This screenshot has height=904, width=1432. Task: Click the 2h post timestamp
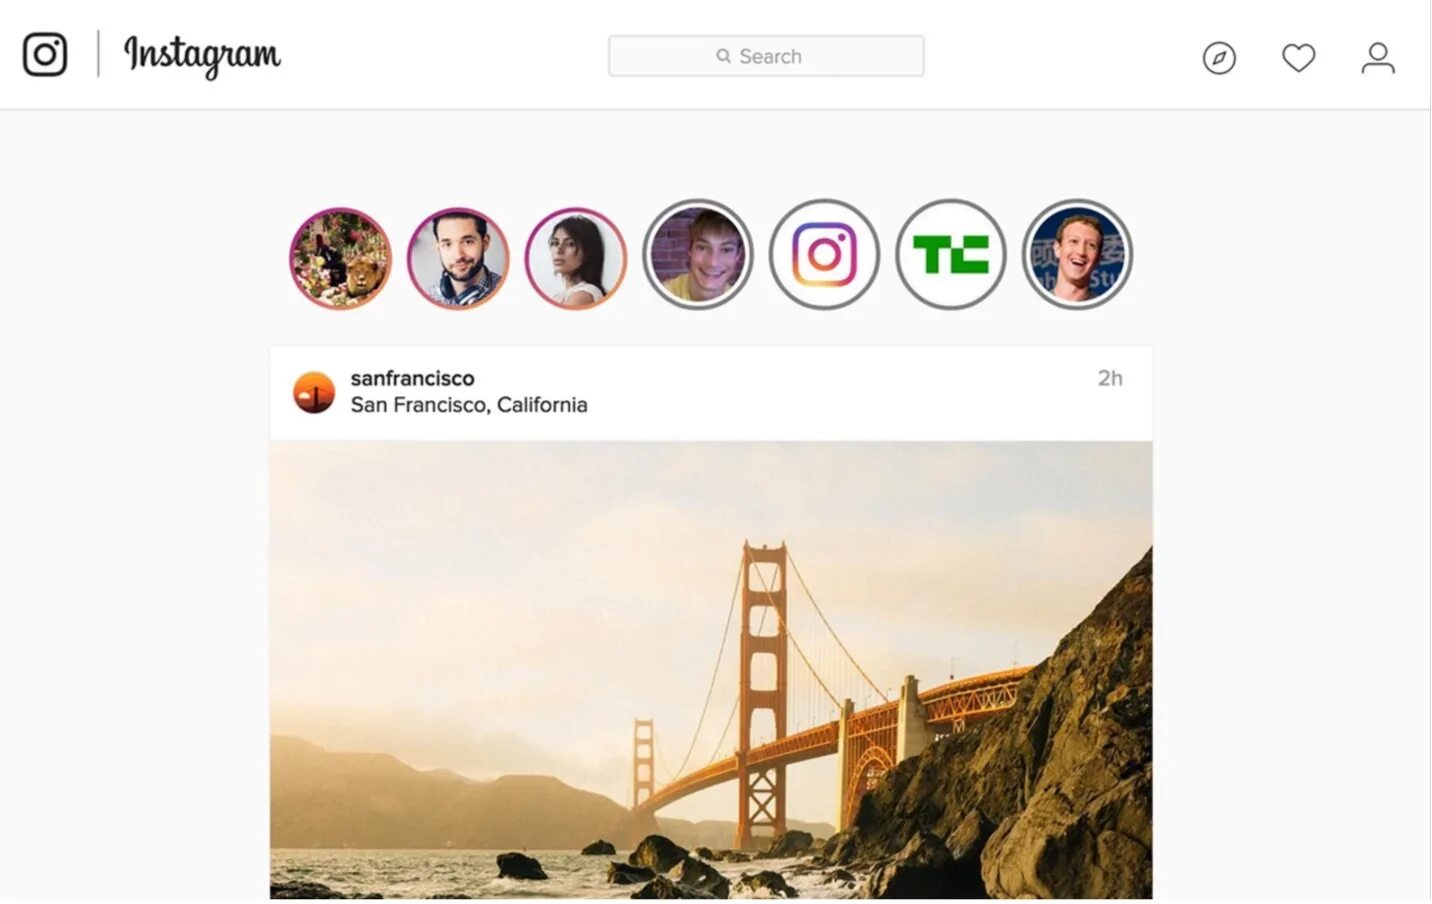[x=1110, y=378]
